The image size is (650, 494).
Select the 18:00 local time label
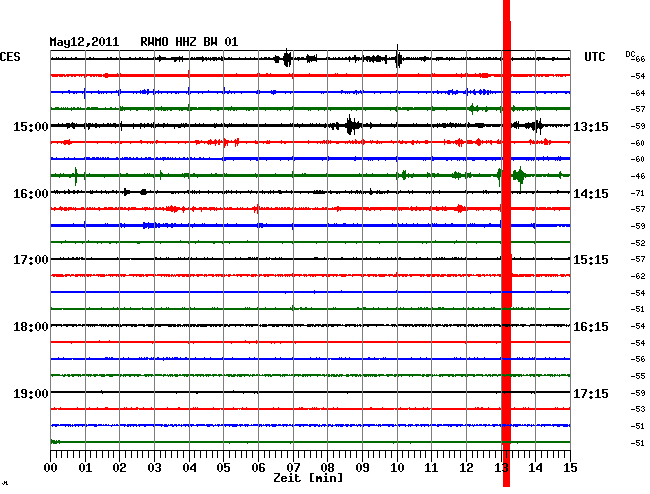point(31,327)
